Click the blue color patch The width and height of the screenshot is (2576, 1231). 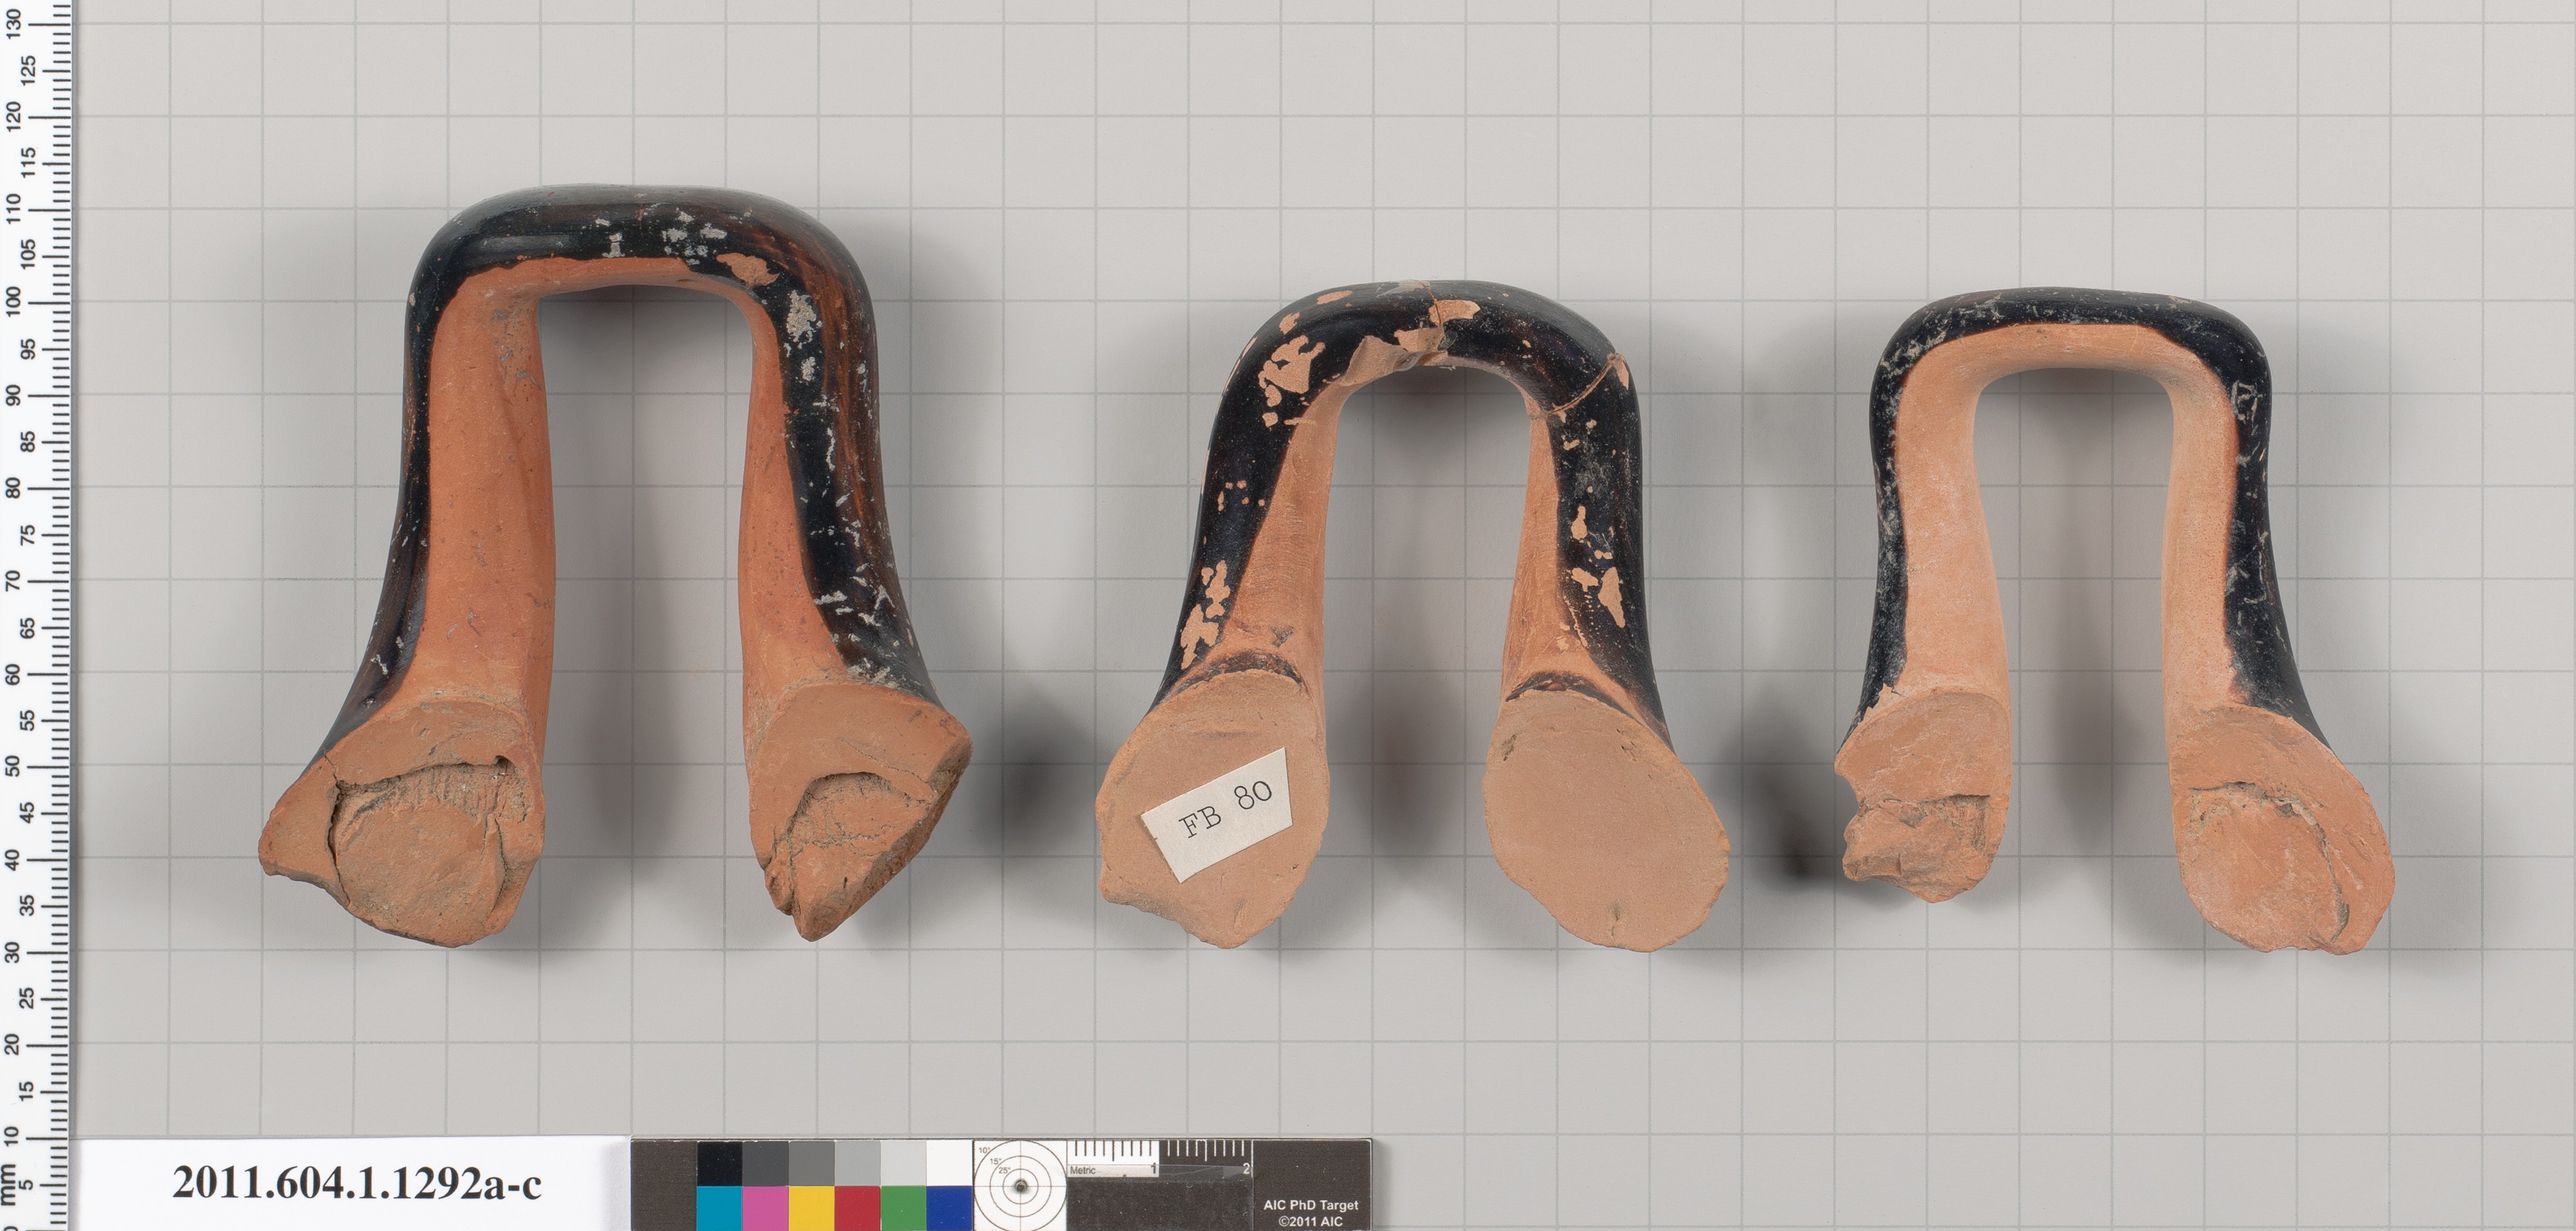[949, 1208]
